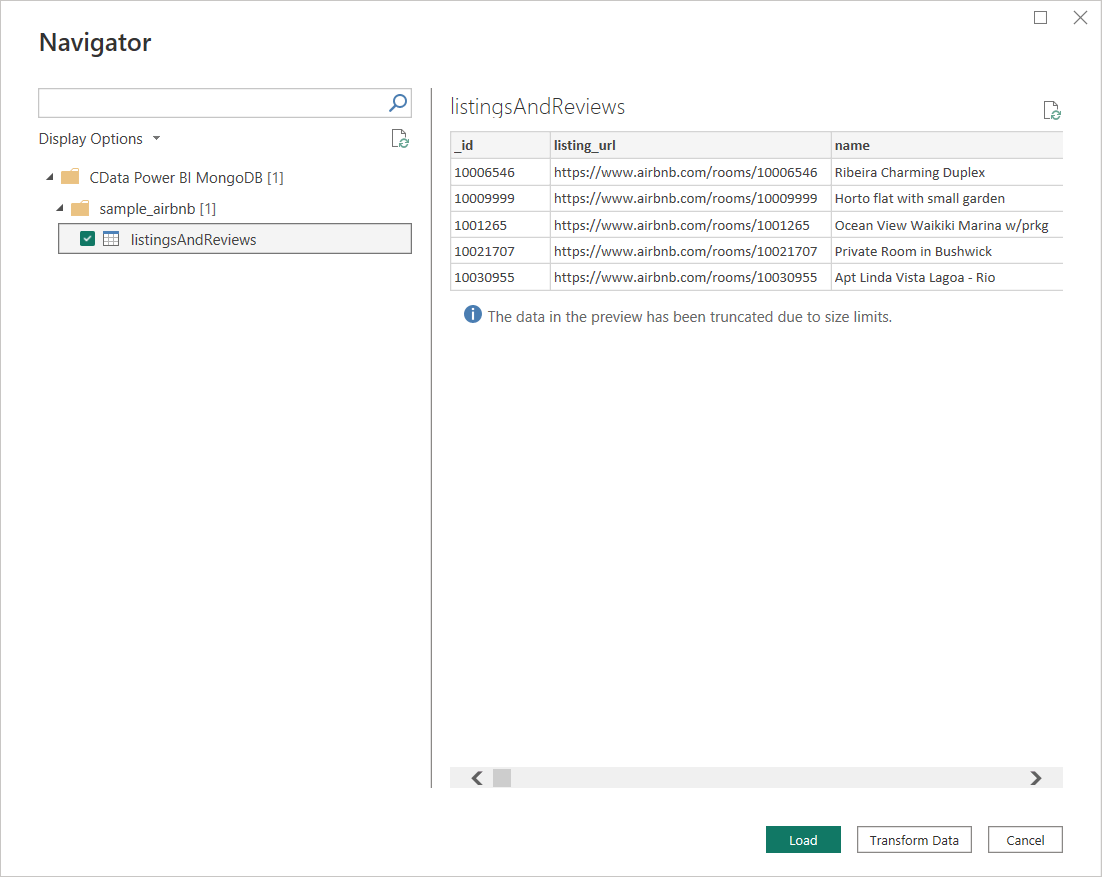Click the CData Power BI MongoDB folder icon

68,177
